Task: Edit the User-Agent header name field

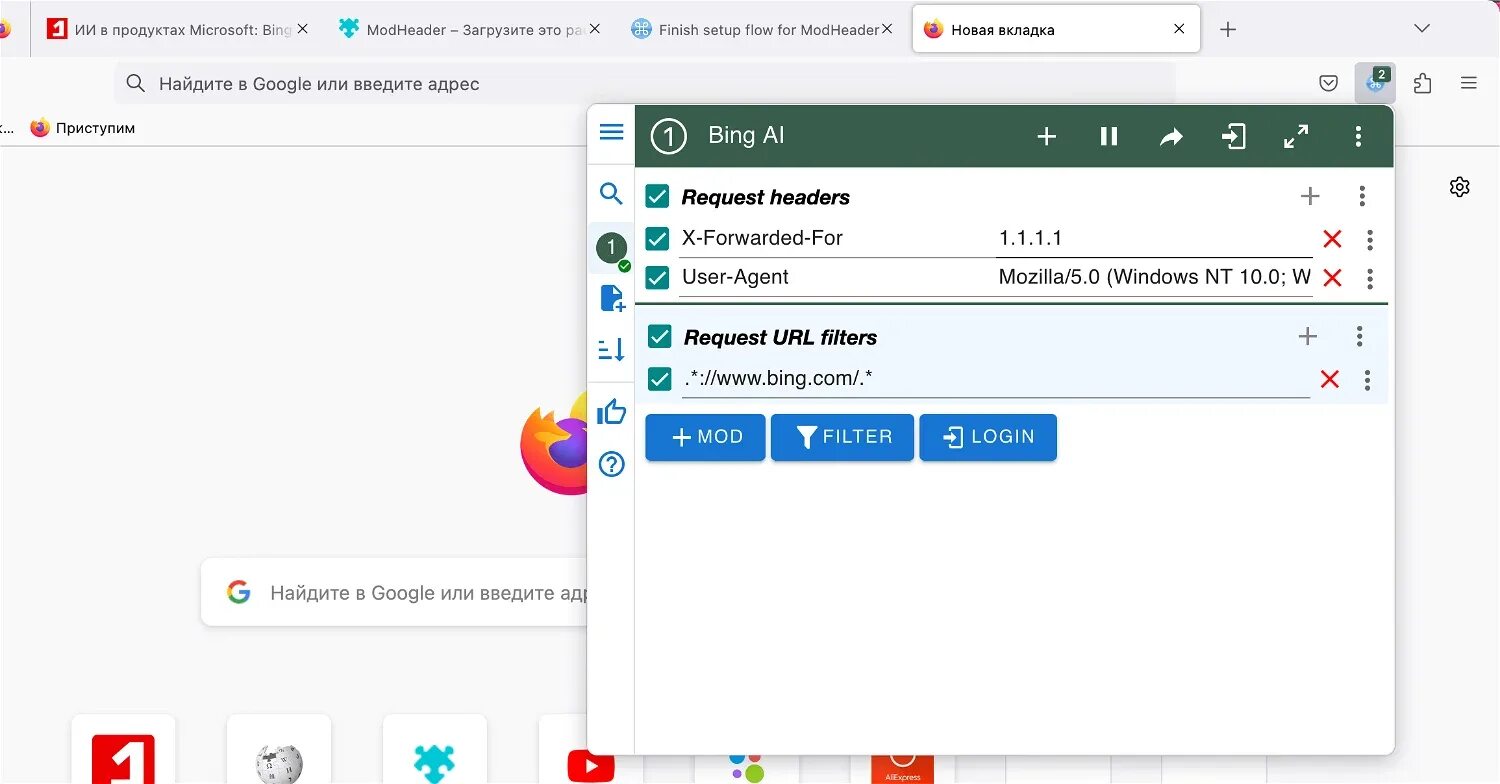Action: click(x=836, y=277)
